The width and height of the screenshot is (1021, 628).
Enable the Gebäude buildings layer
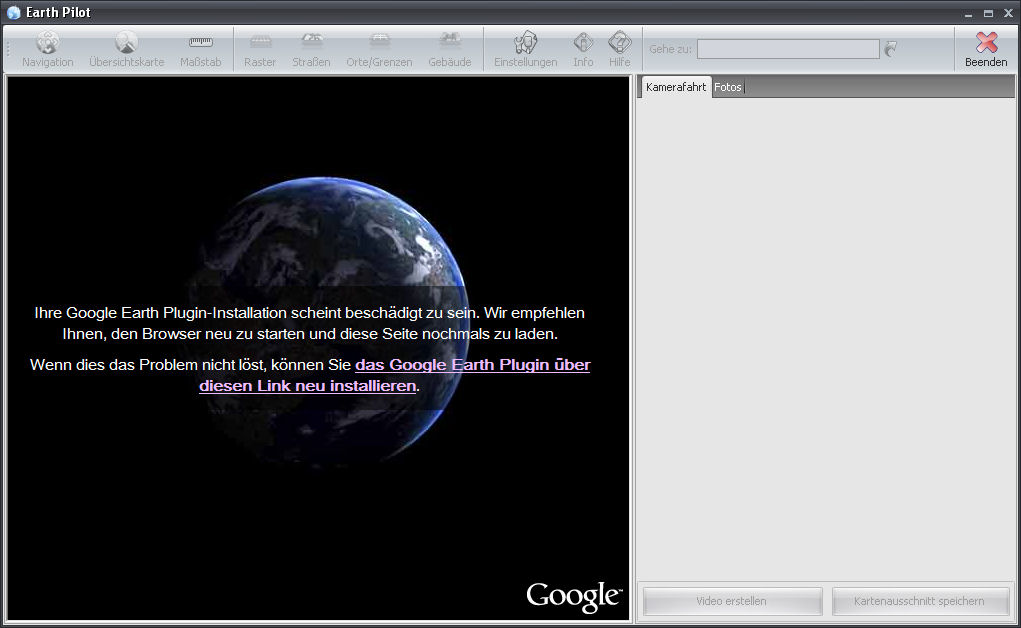(x=449, y=48)
